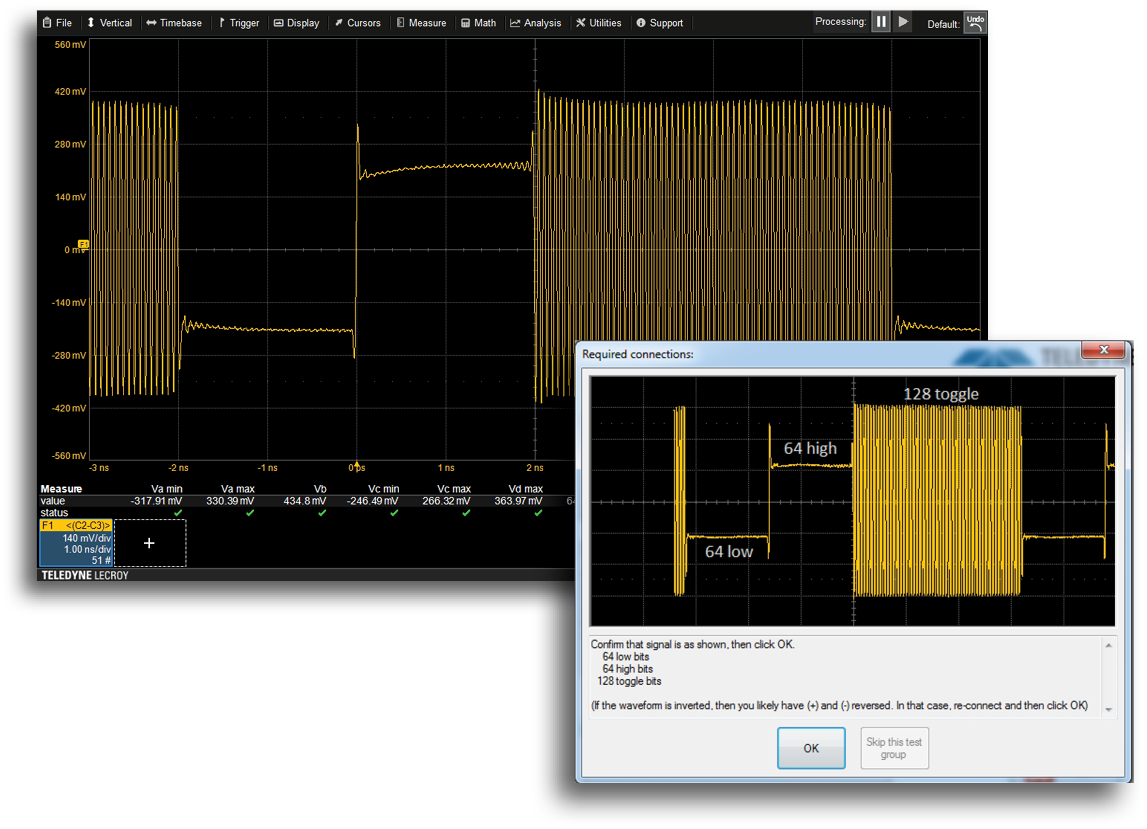Open the File menu
The width and height of the screenshot is (1147, 829).
(57, 23)
